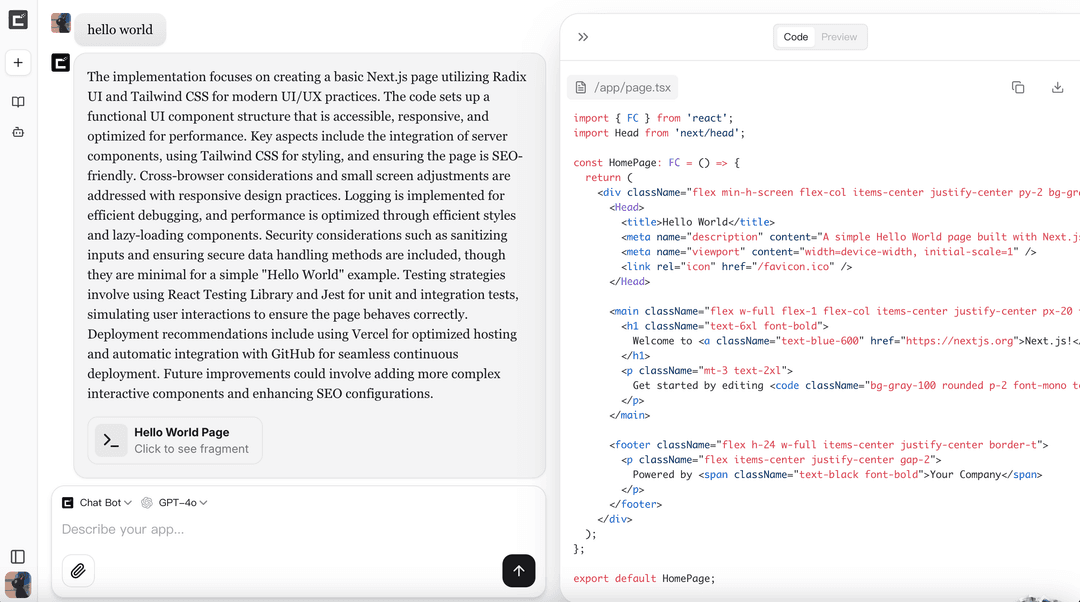Open the book library icon in sidebar
1080x602 pixels.
pos(18,102)
